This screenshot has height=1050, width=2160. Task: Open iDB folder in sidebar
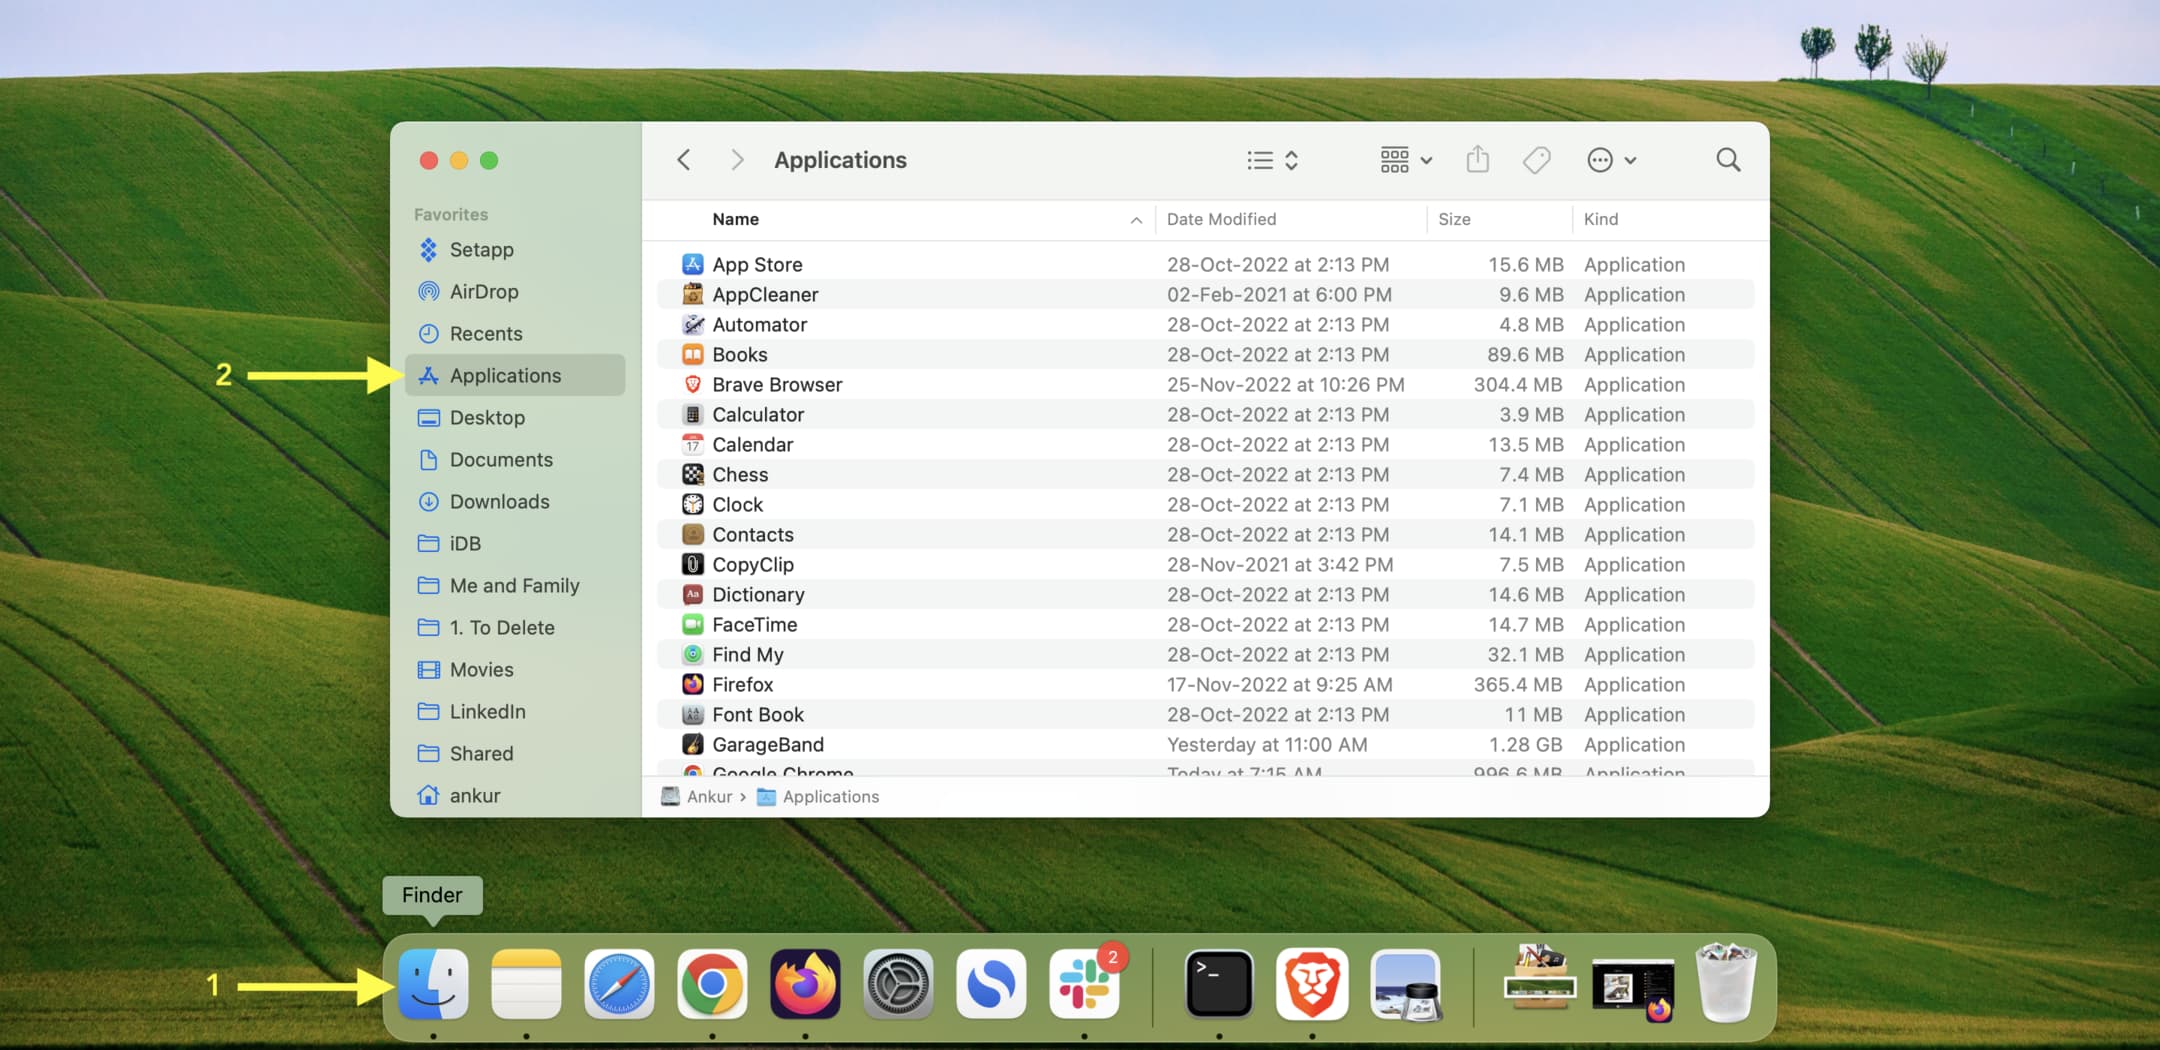coord(515,543)
